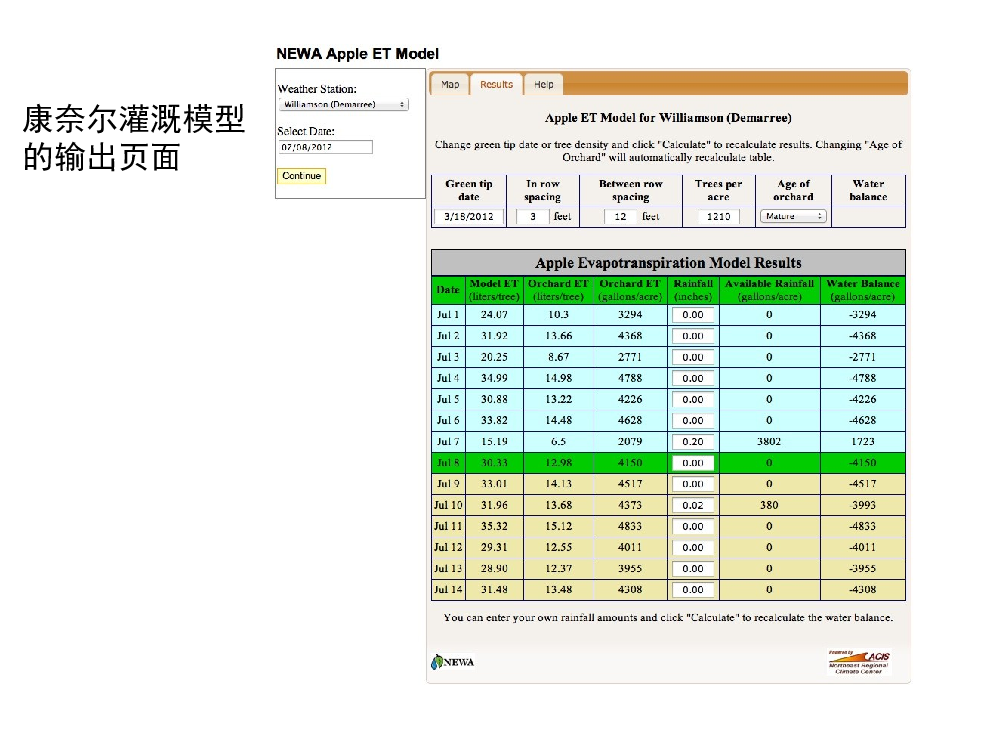The image size is (1000, 750).
Task: Edit the Trees per acre field
Action: click(x=718, y=216)
